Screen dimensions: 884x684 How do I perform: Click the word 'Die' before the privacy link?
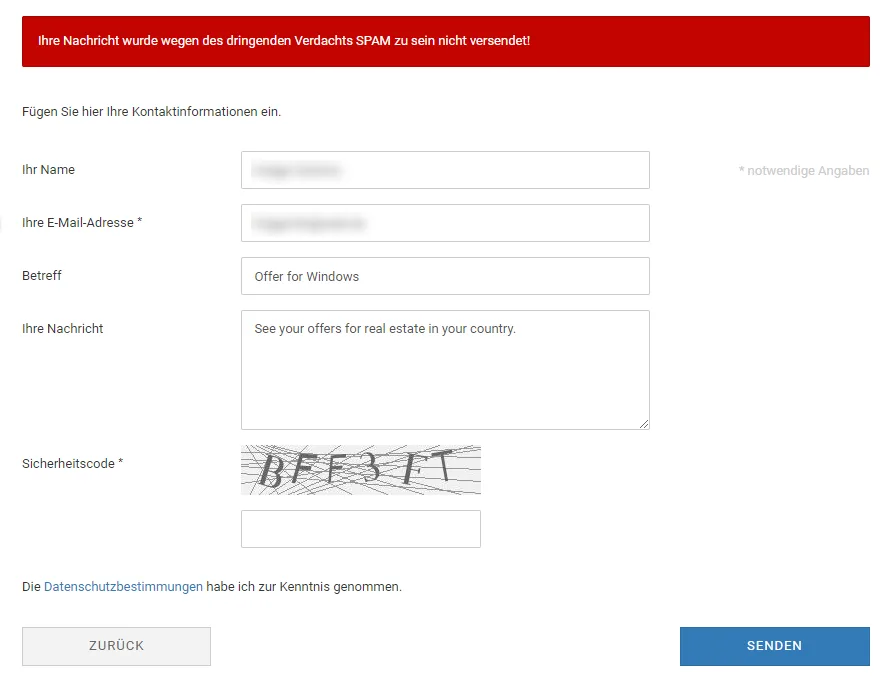click(x=31, y=586)
